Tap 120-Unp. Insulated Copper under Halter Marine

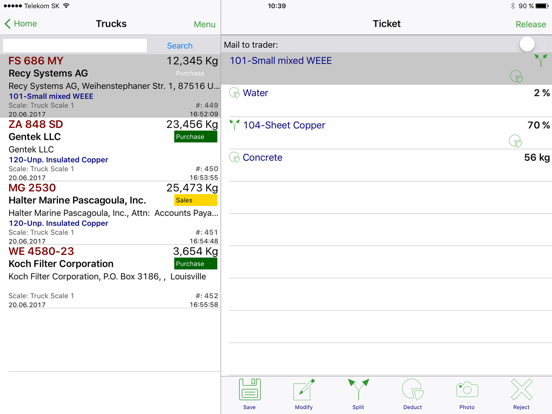pos(58,223)
